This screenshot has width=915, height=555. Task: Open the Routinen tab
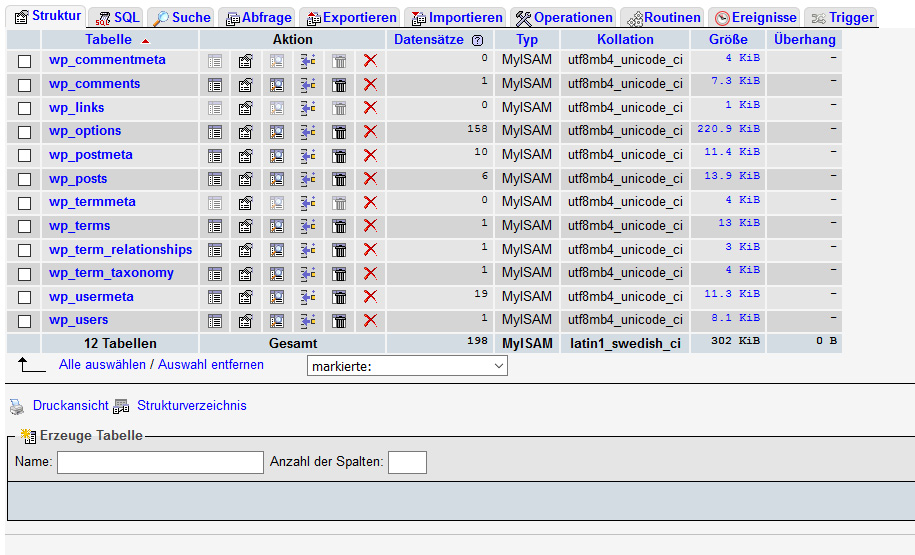(x=663, y=18)
